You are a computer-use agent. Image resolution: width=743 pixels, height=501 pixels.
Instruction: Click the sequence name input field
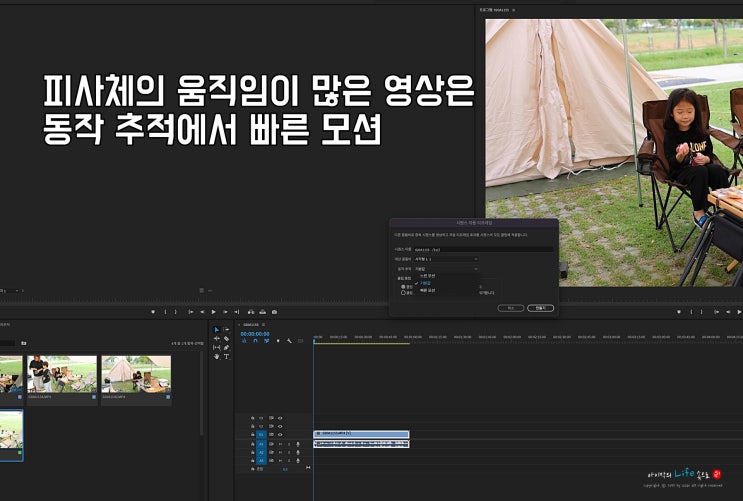pos(483,248)
